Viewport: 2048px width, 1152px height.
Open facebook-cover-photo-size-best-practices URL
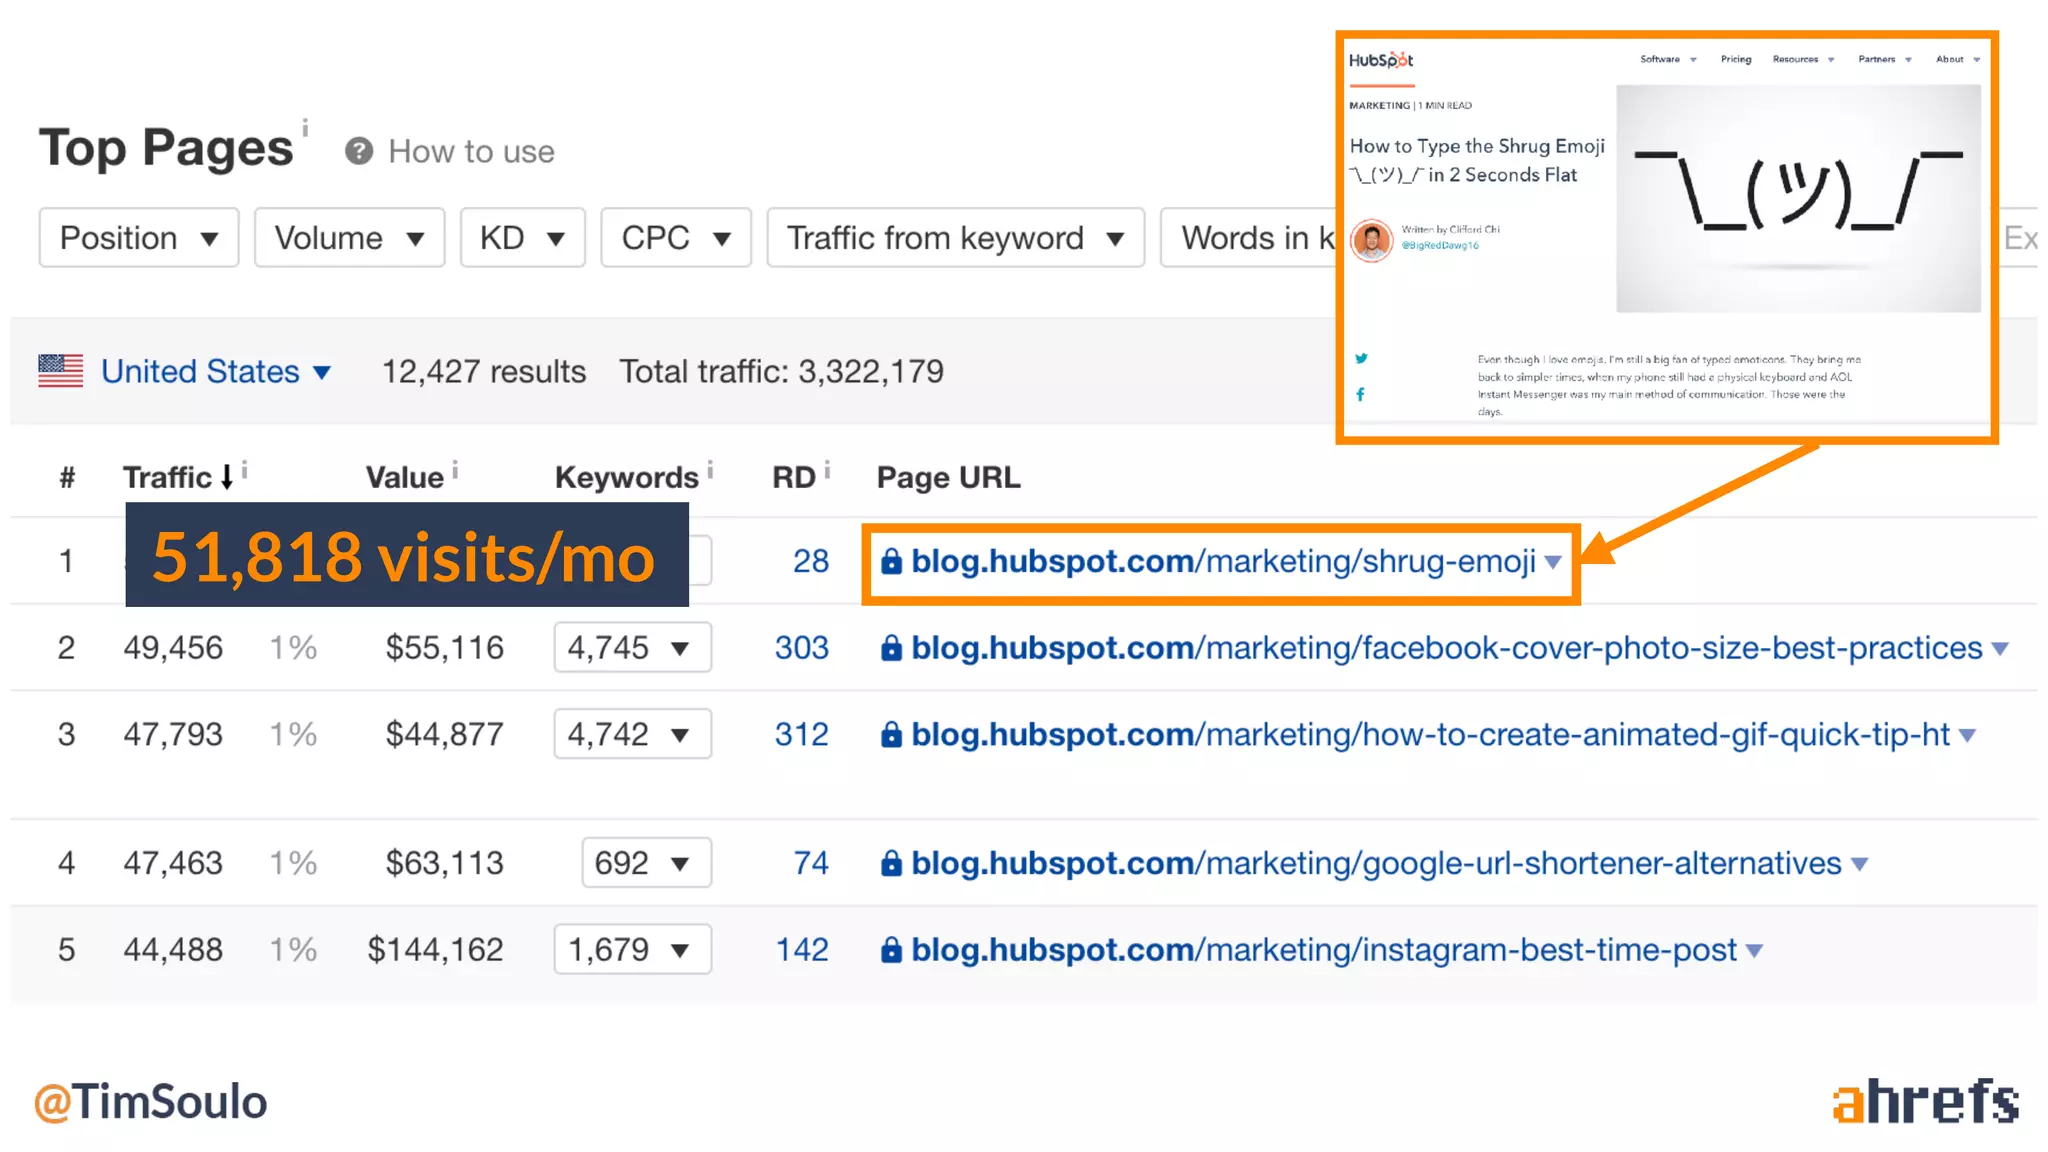(x=1446, y=648)
